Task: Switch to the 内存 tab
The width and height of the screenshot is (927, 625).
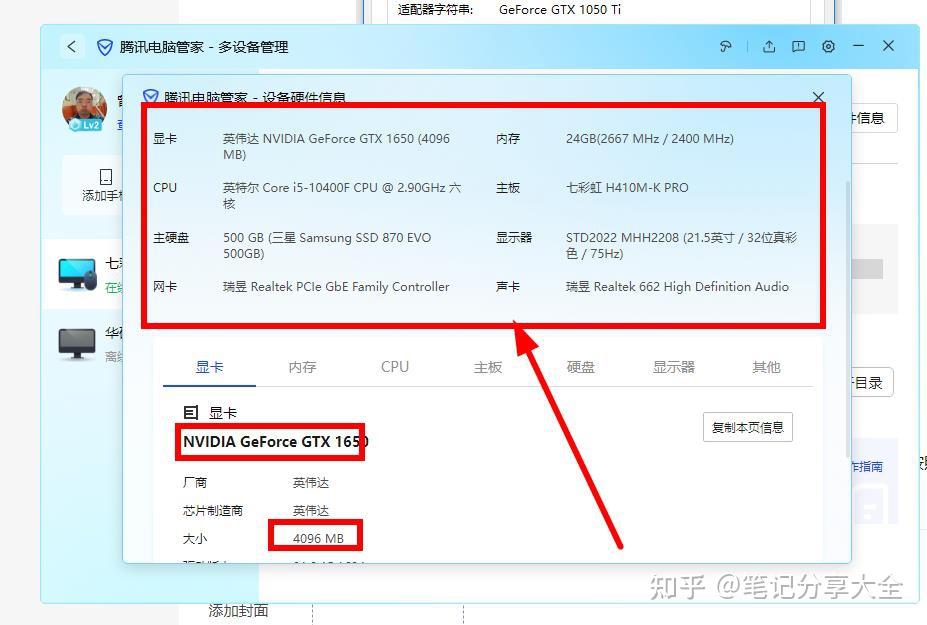Action: click(302, 367)
